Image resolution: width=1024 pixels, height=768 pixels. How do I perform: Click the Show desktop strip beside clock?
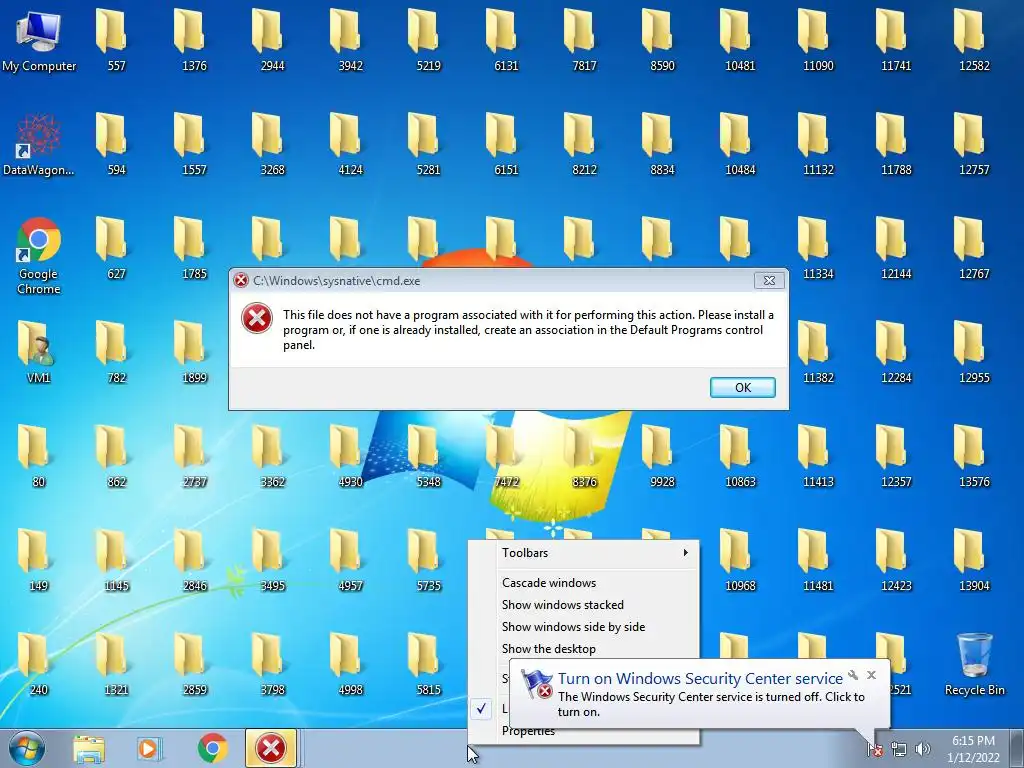tap(1017, 748)
